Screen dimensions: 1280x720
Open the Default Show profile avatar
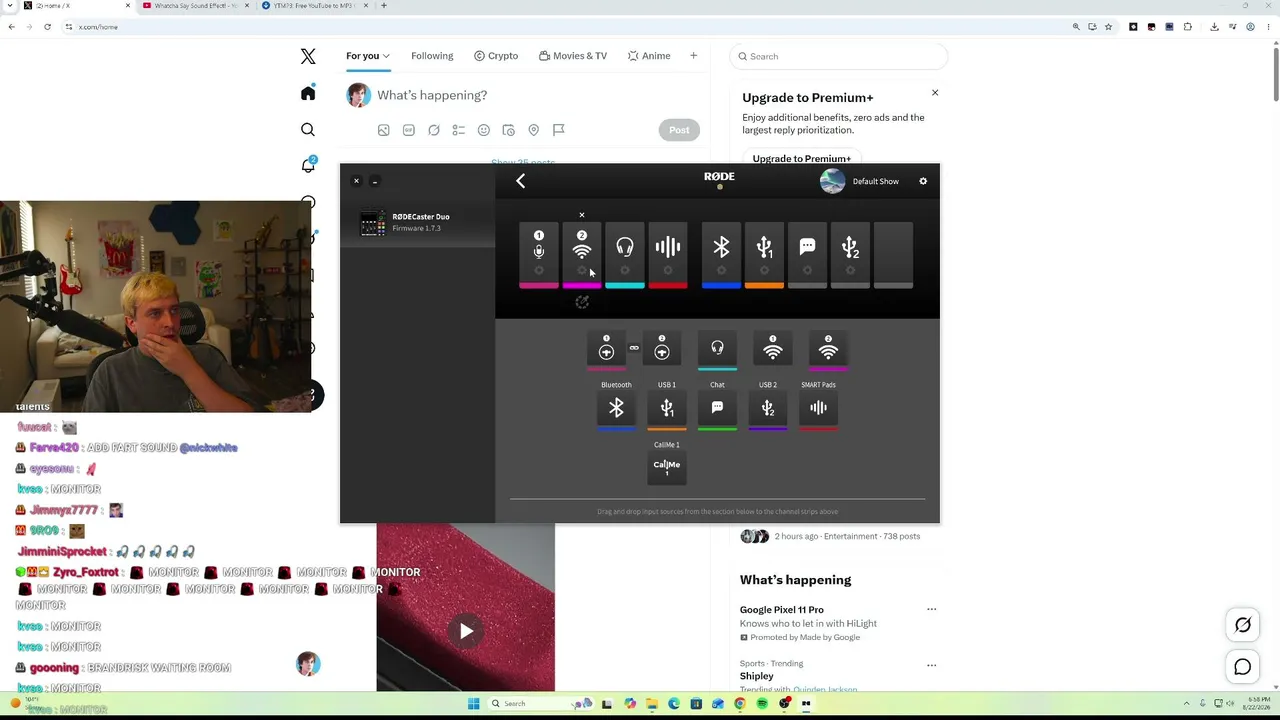[x=832, y=181]
